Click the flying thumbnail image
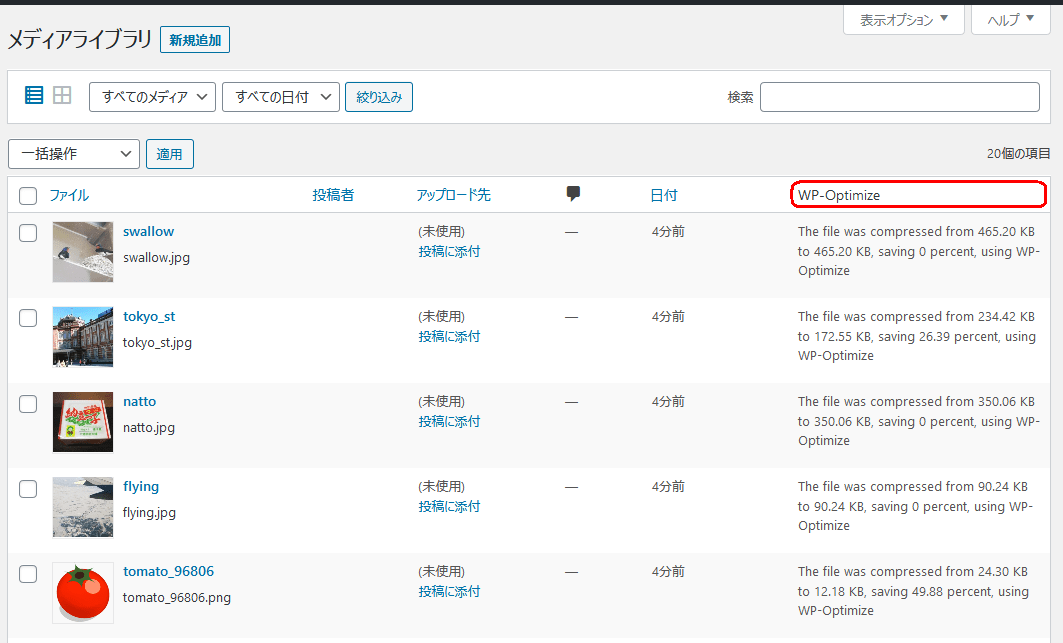This screenshot has width=1063, height=643. (x=83, y=507)
